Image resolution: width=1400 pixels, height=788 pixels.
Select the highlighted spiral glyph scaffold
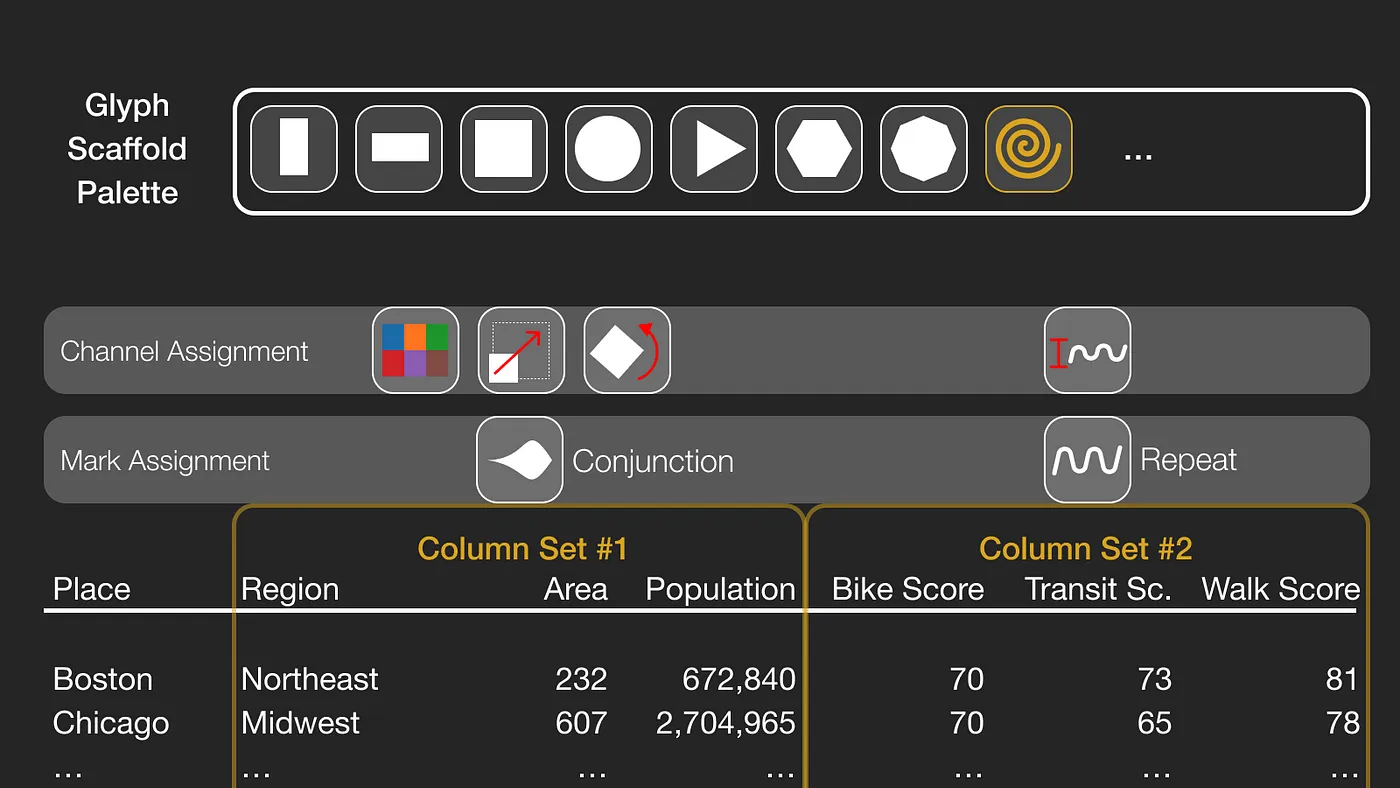1029,149
